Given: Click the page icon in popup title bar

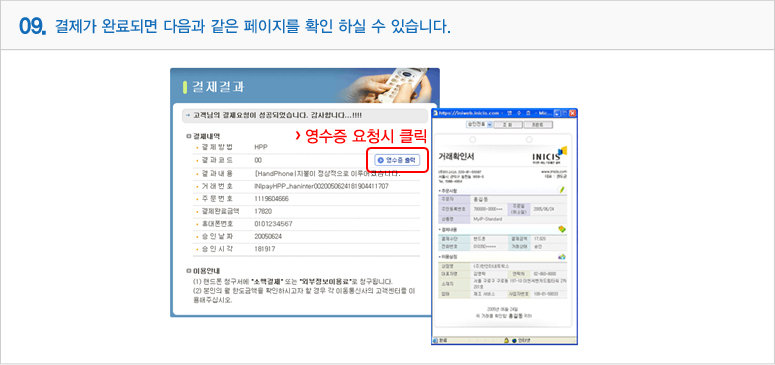Looking at the screenshot, I should [436, 113].
